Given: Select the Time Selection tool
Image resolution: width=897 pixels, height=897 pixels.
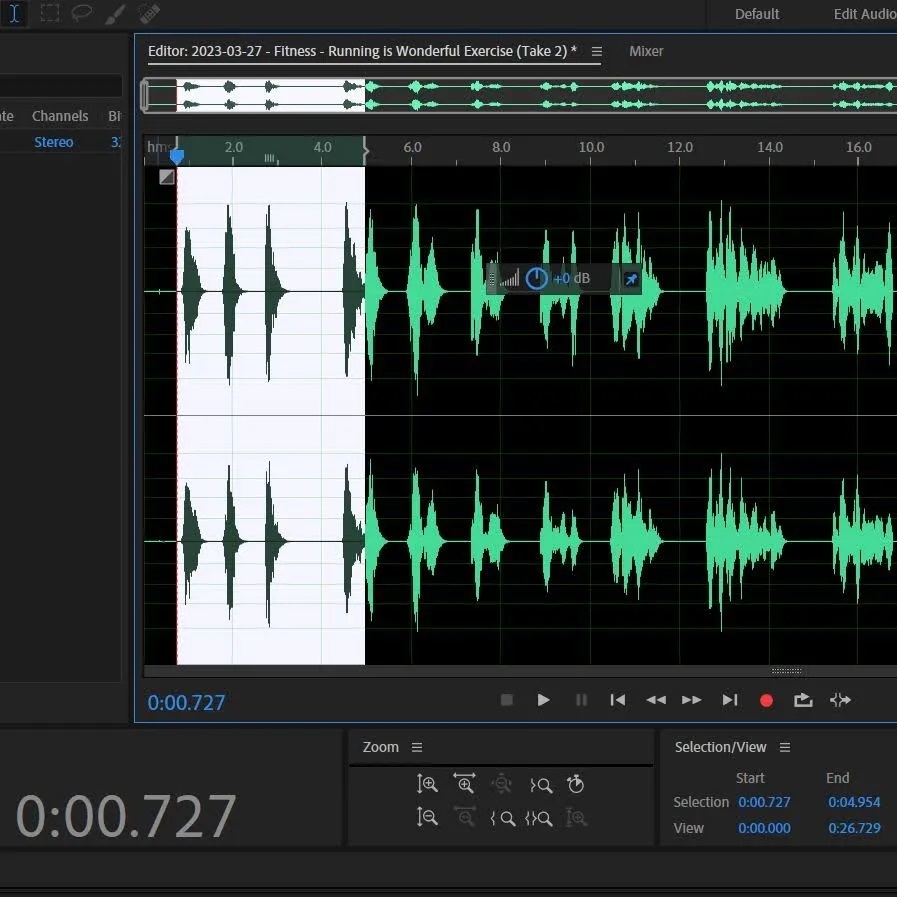Looking at the screenshot, I should point(14,13).
